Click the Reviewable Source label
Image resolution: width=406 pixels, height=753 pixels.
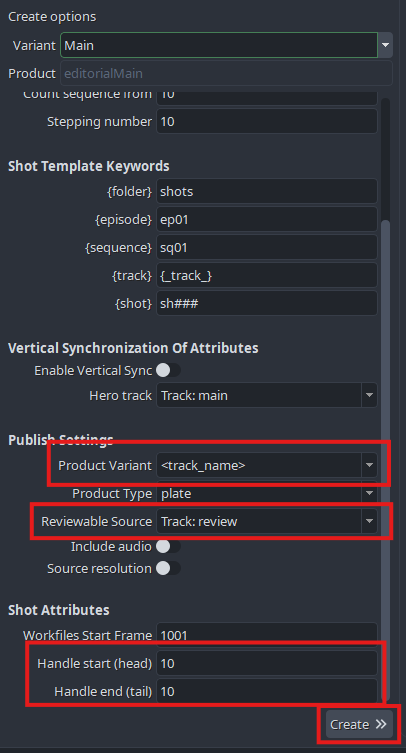pos(97,521)
